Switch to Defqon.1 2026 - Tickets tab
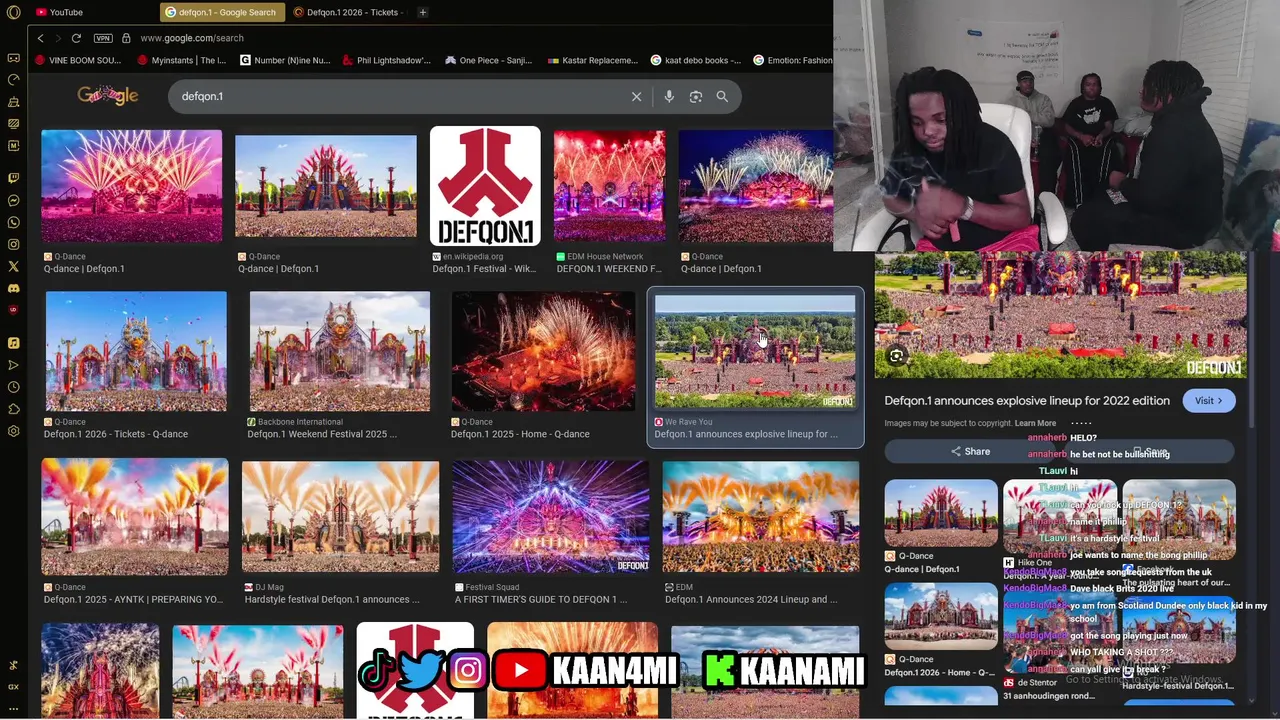This screenshot has height=720, width=1280. 349,12
